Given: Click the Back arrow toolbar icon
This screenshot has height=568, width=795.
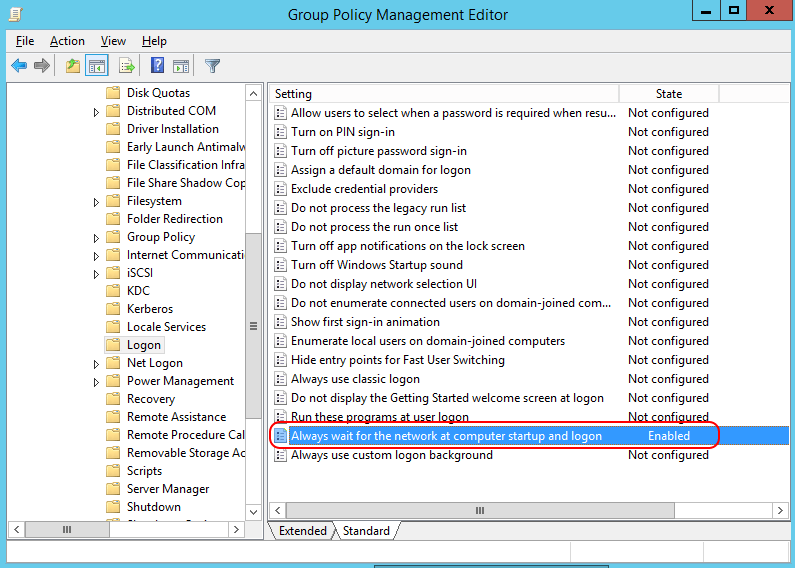Looking at the screenshot, I should [x=19, y=66].
